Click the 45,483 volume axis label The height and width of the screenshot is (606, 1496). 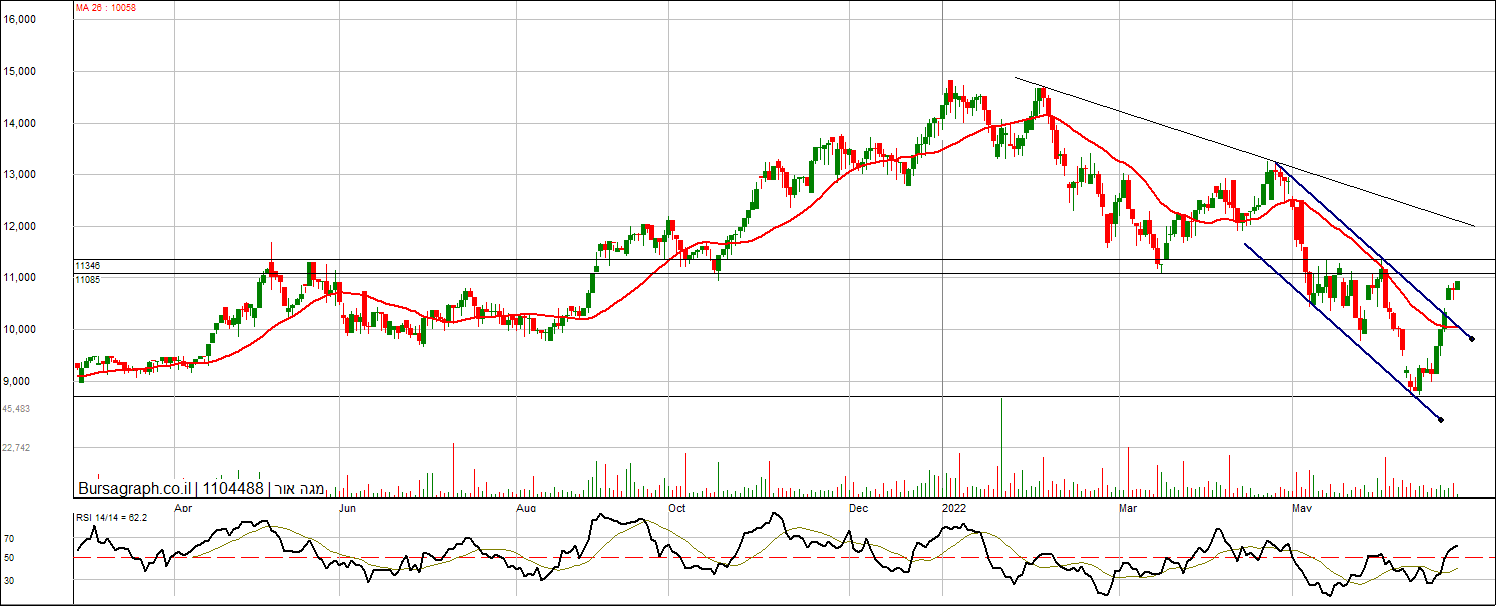point(16,409)
